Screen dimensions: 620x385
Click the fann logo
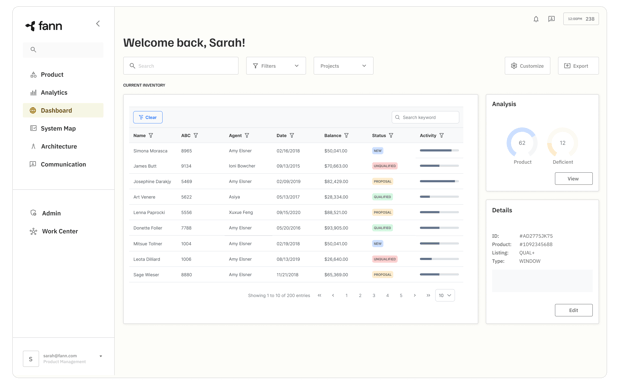pos(44,26)
